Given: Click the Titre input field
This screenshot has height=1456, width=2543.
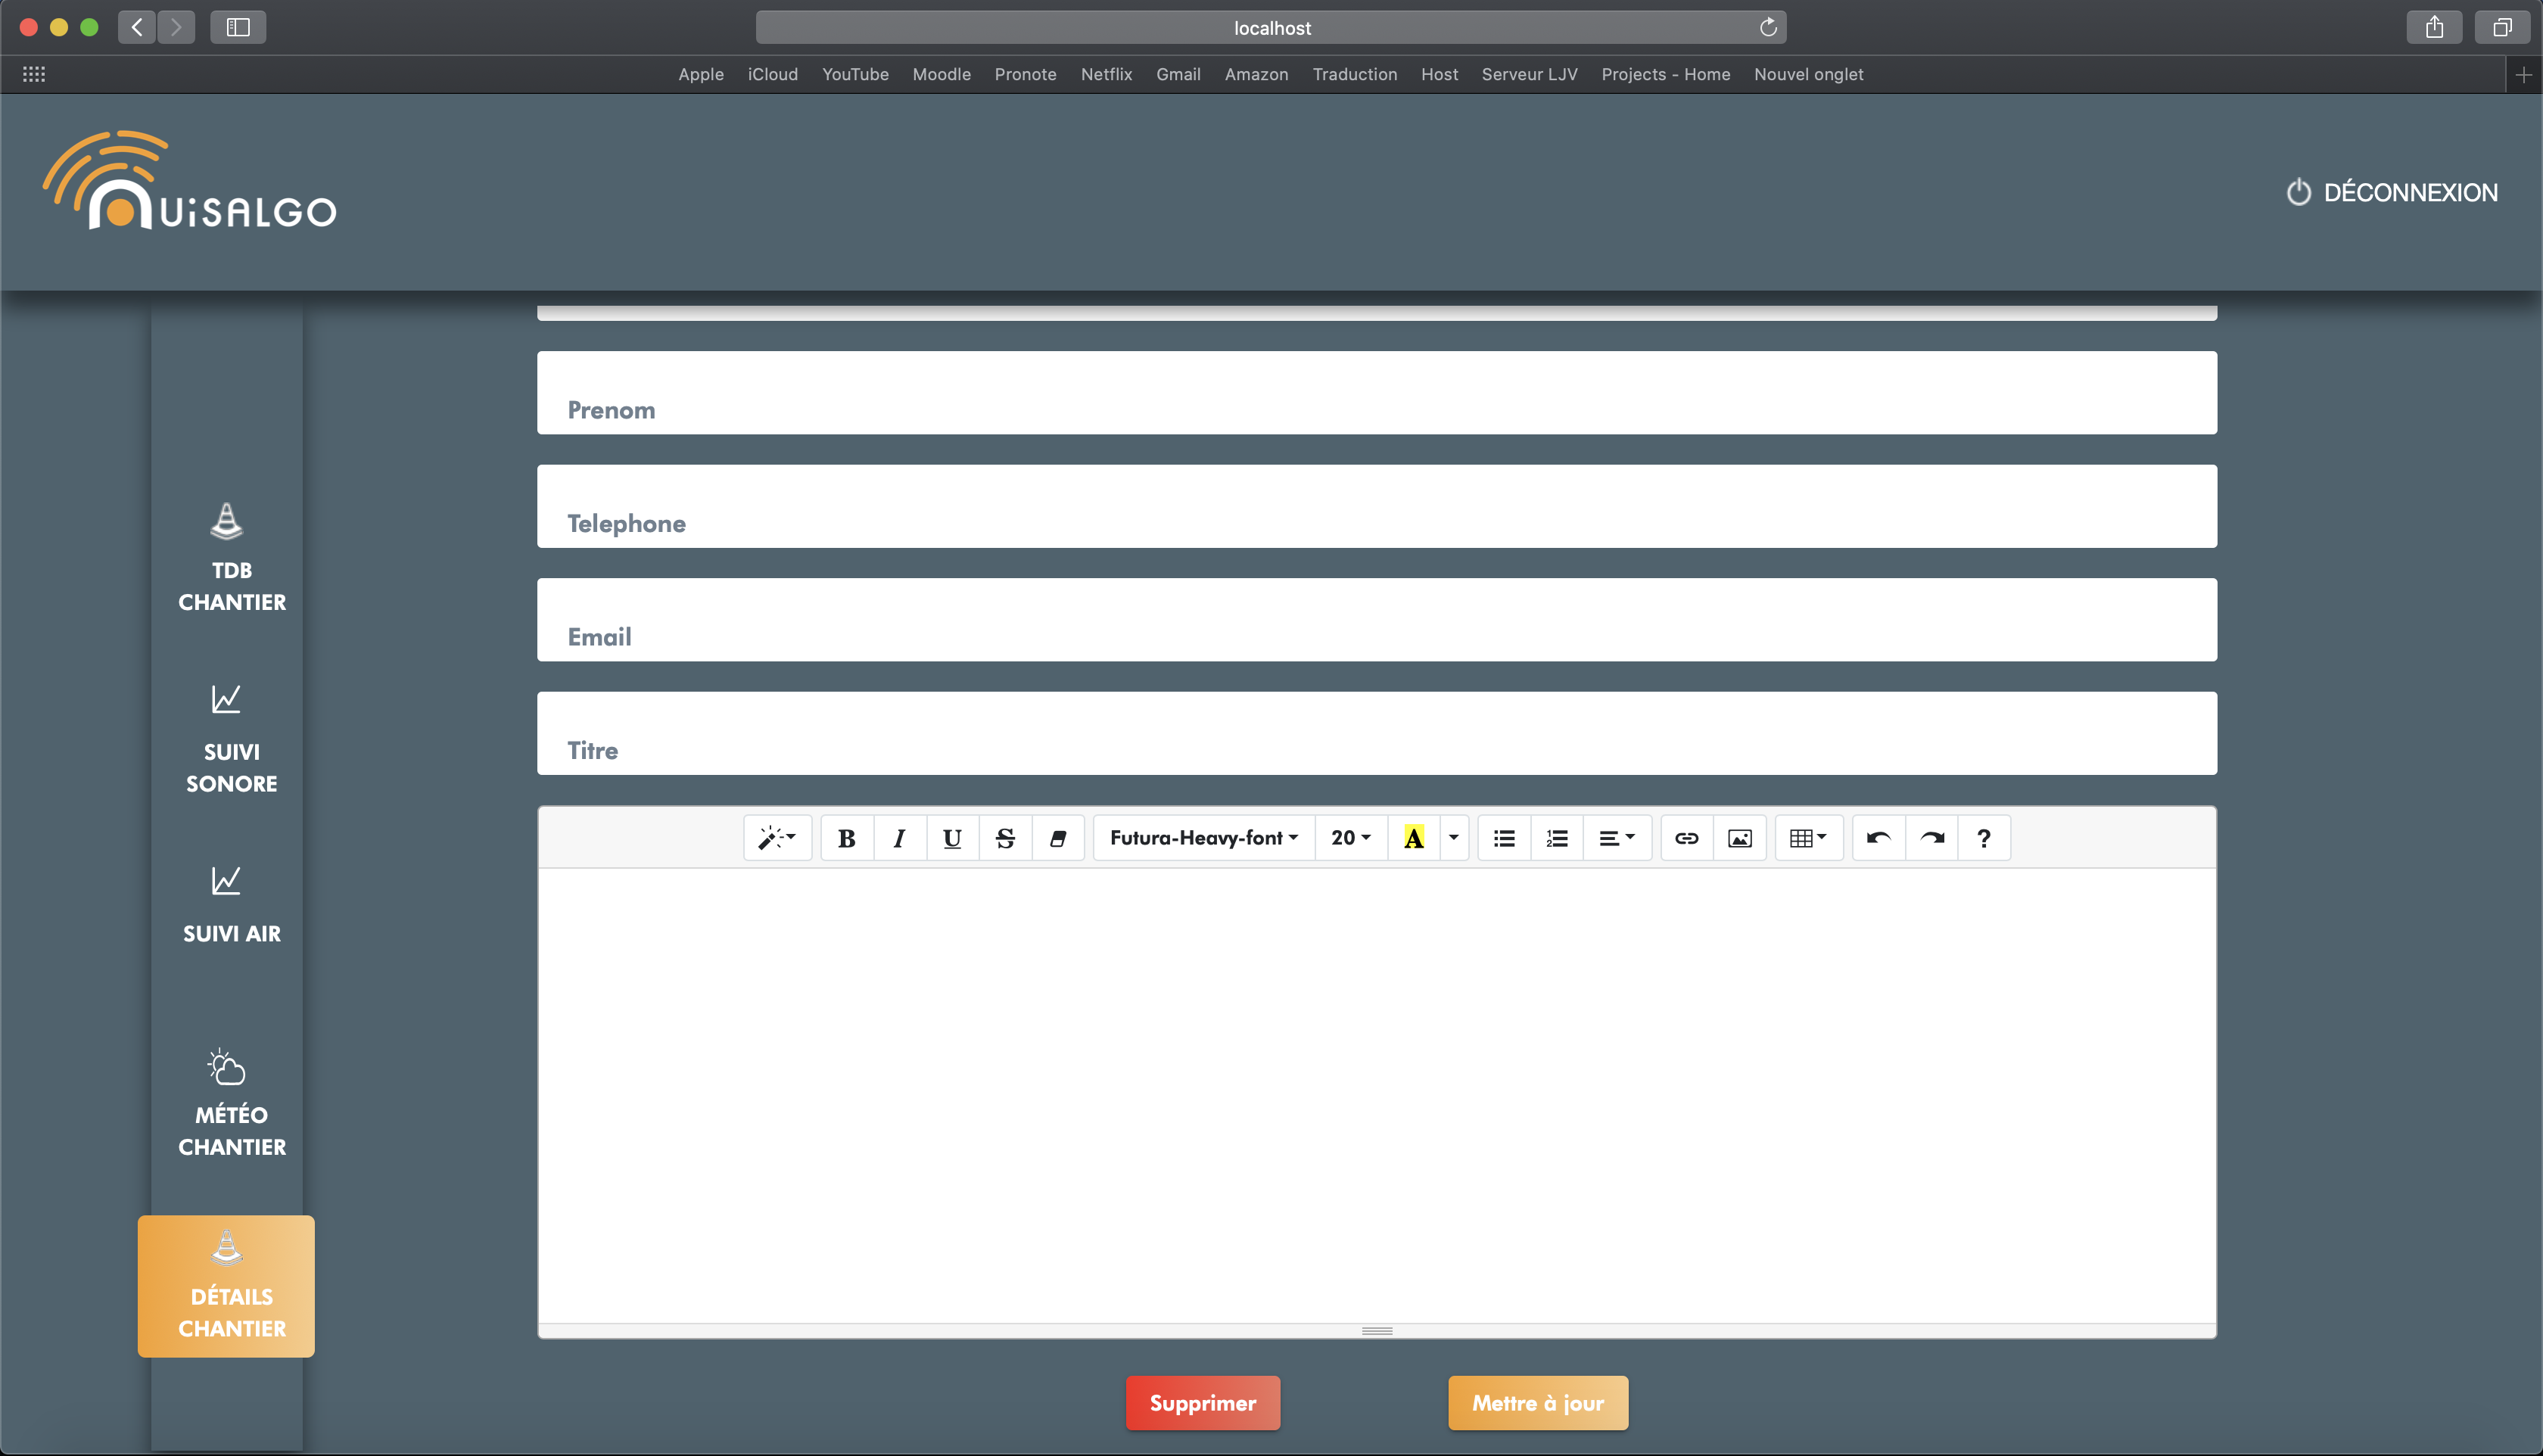Looking at the screenshot, I should click(x=1377, y=733).
